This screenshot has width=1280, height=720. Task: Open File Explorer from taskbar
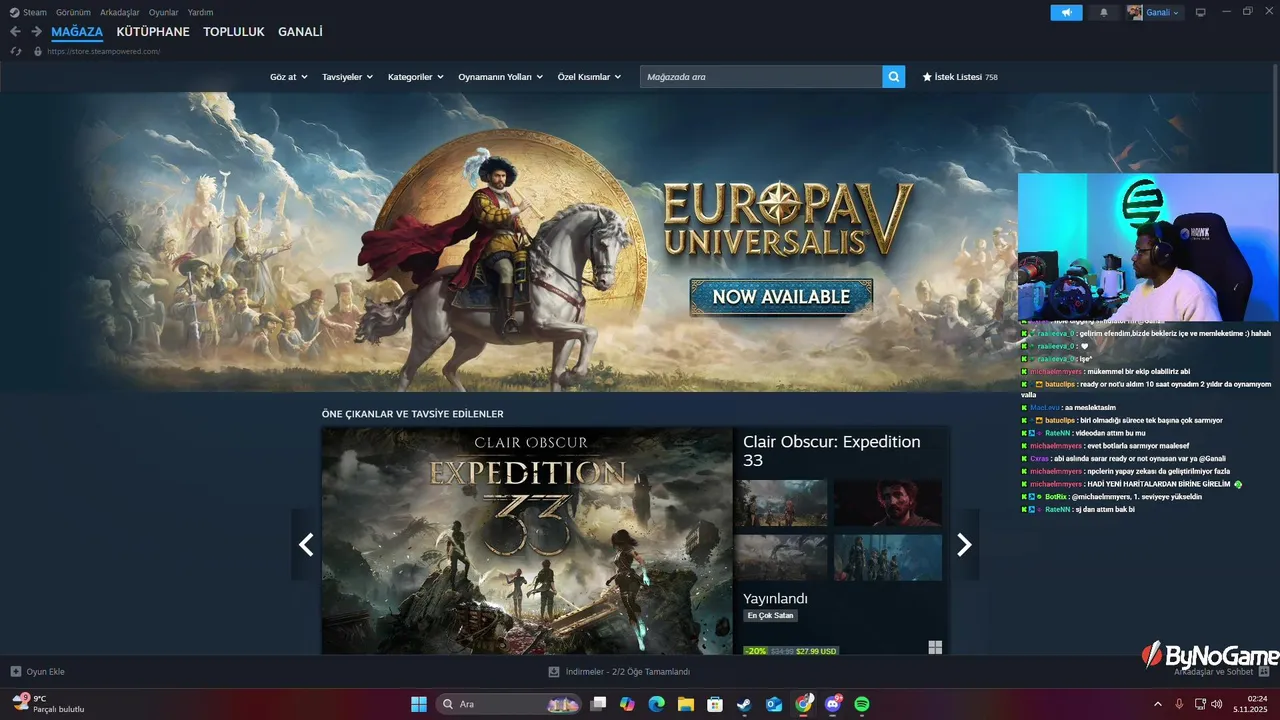tap(686, 704)
